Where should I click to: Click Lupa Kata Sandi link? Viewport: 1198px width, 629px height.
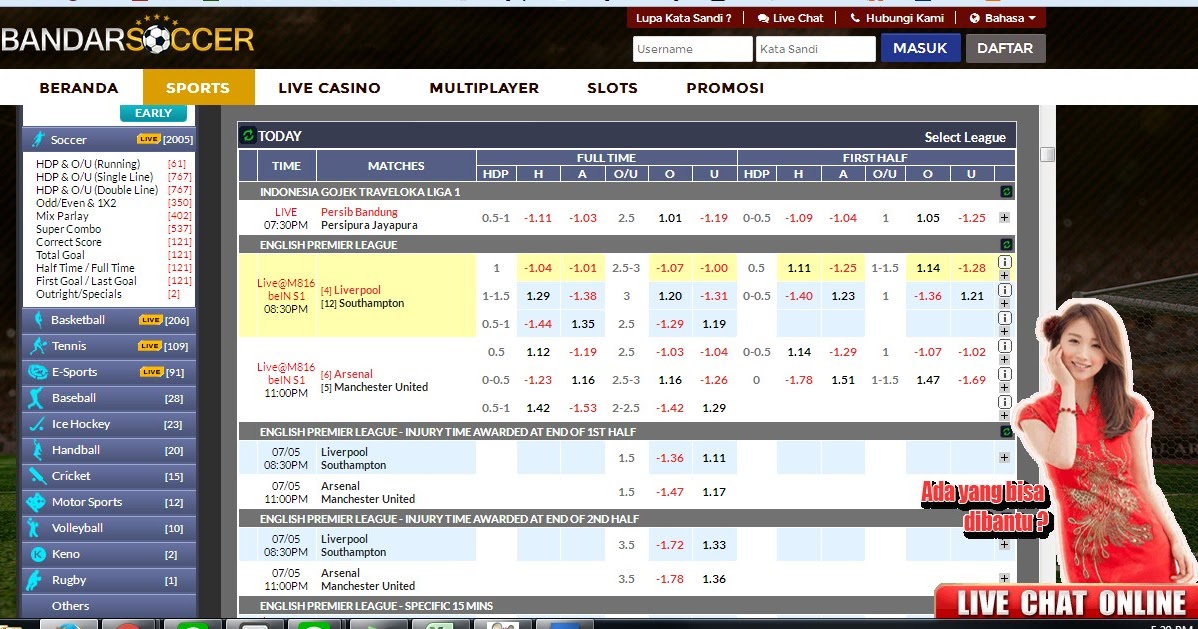[684, 18]
